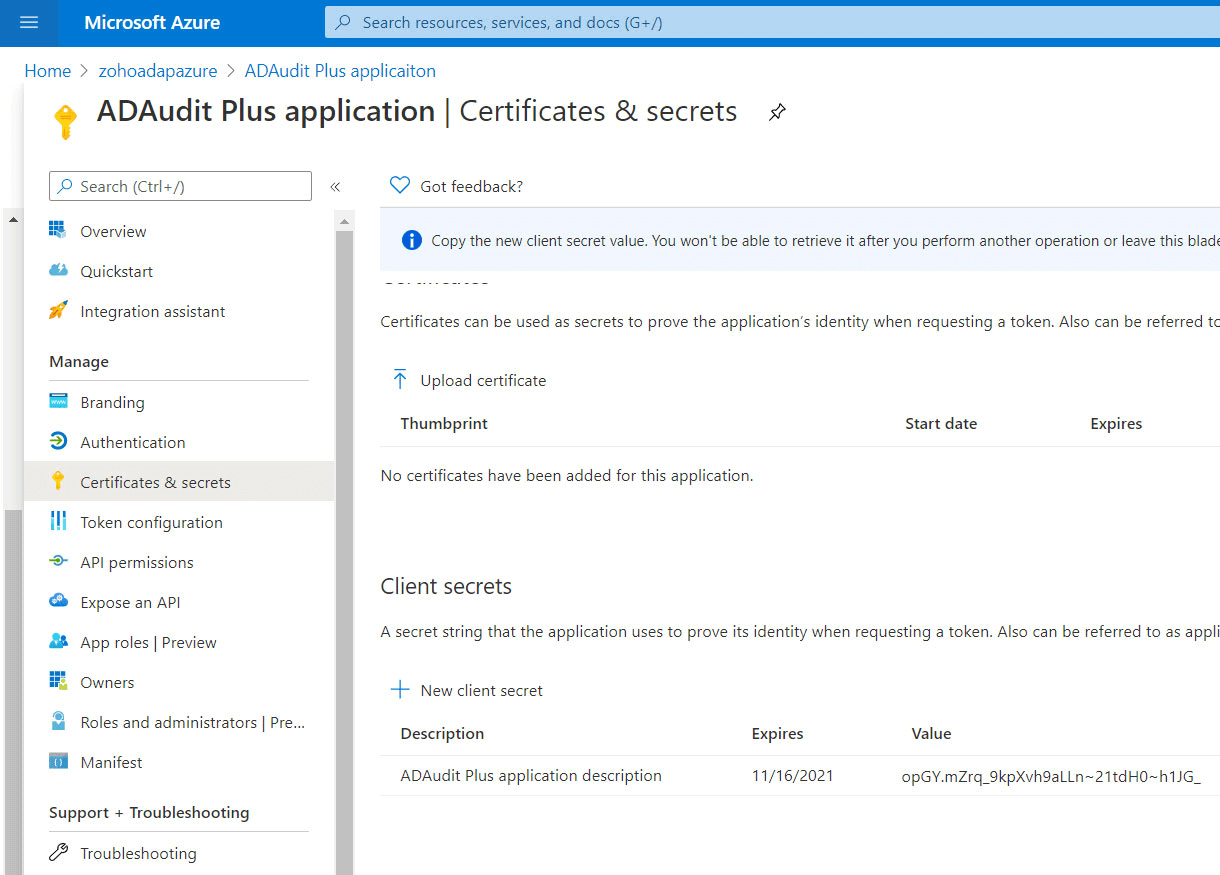Navigate to zohoadapazure breadcrumb
1220x875 pixels.
158,71
